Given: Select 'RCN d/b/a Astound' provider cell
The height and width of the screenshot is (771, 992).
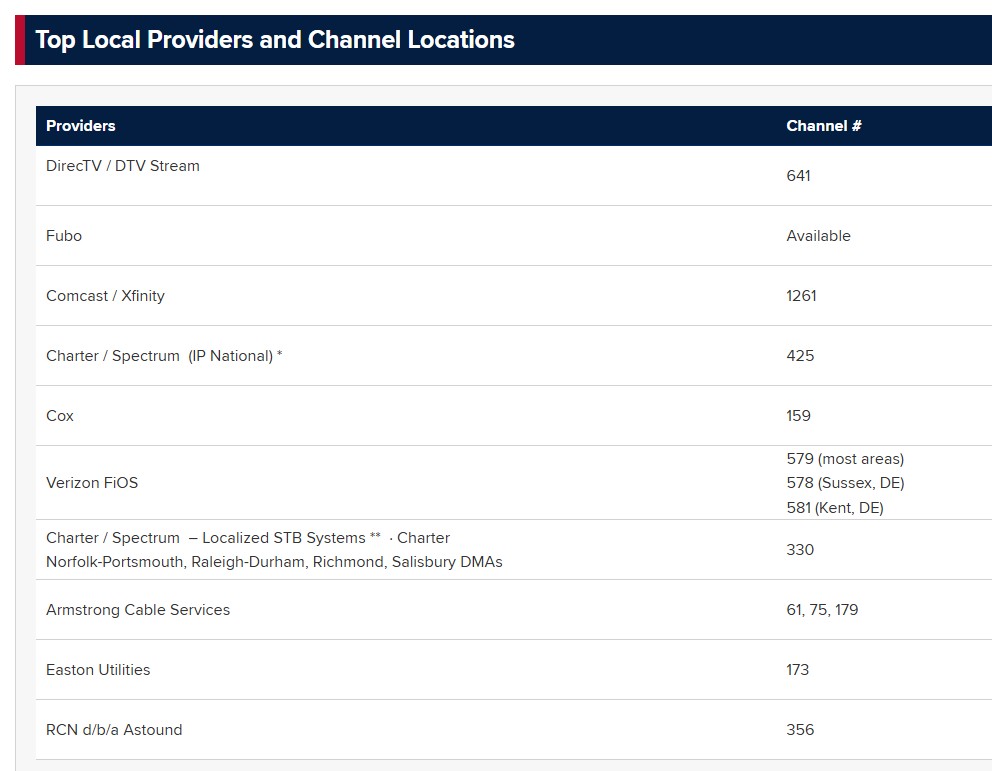Looking at the screenshot, I should coord(114,730).
